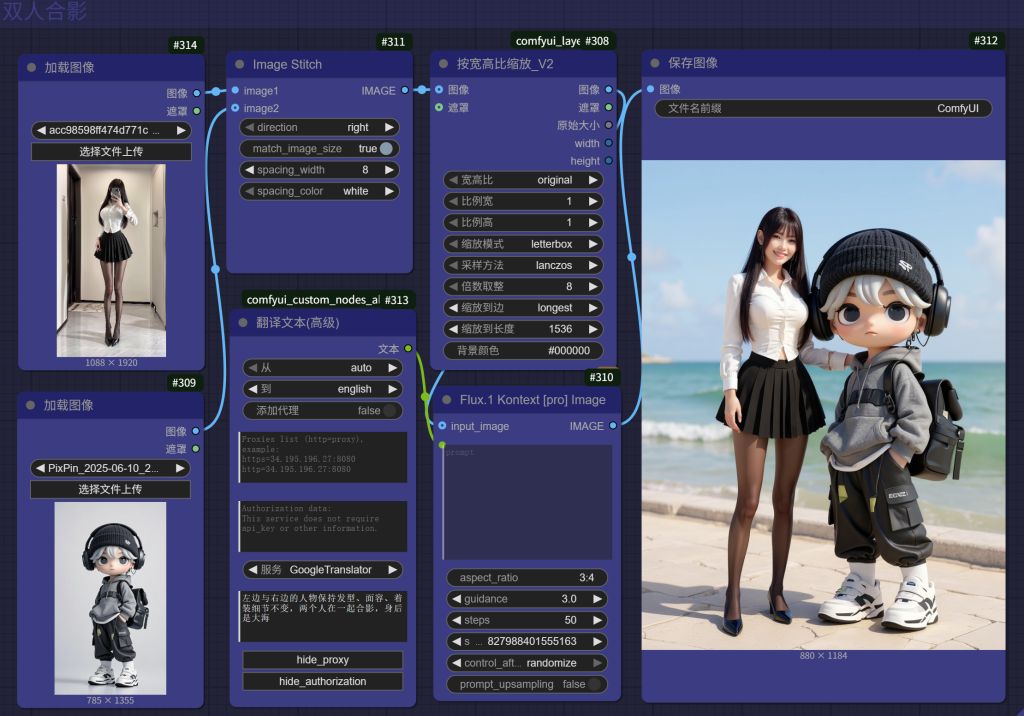Click the input_image port on Flux node
This screenshot has height=716, width=1024.
442,426
